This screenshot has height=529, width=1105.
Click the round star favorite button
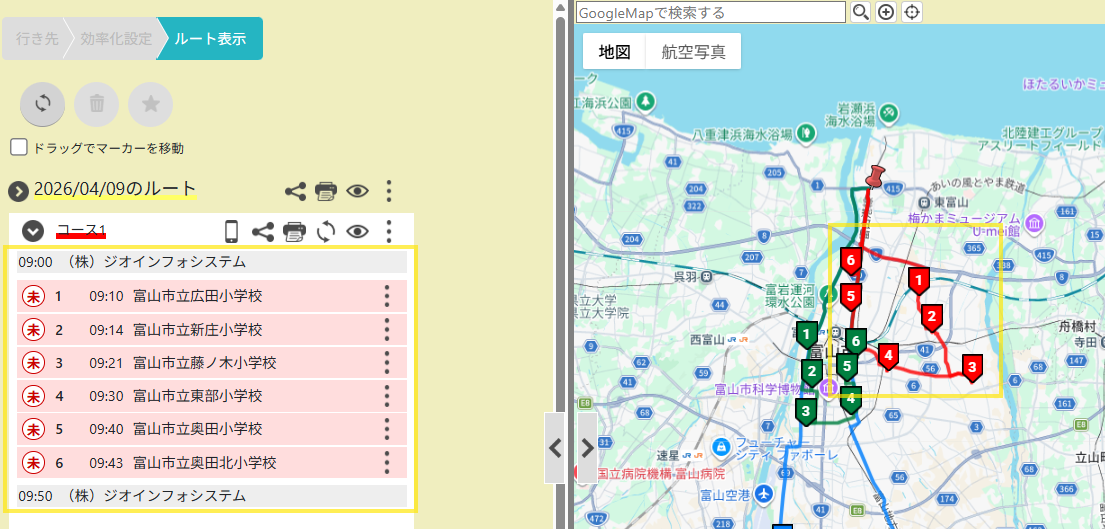(150, 104)
